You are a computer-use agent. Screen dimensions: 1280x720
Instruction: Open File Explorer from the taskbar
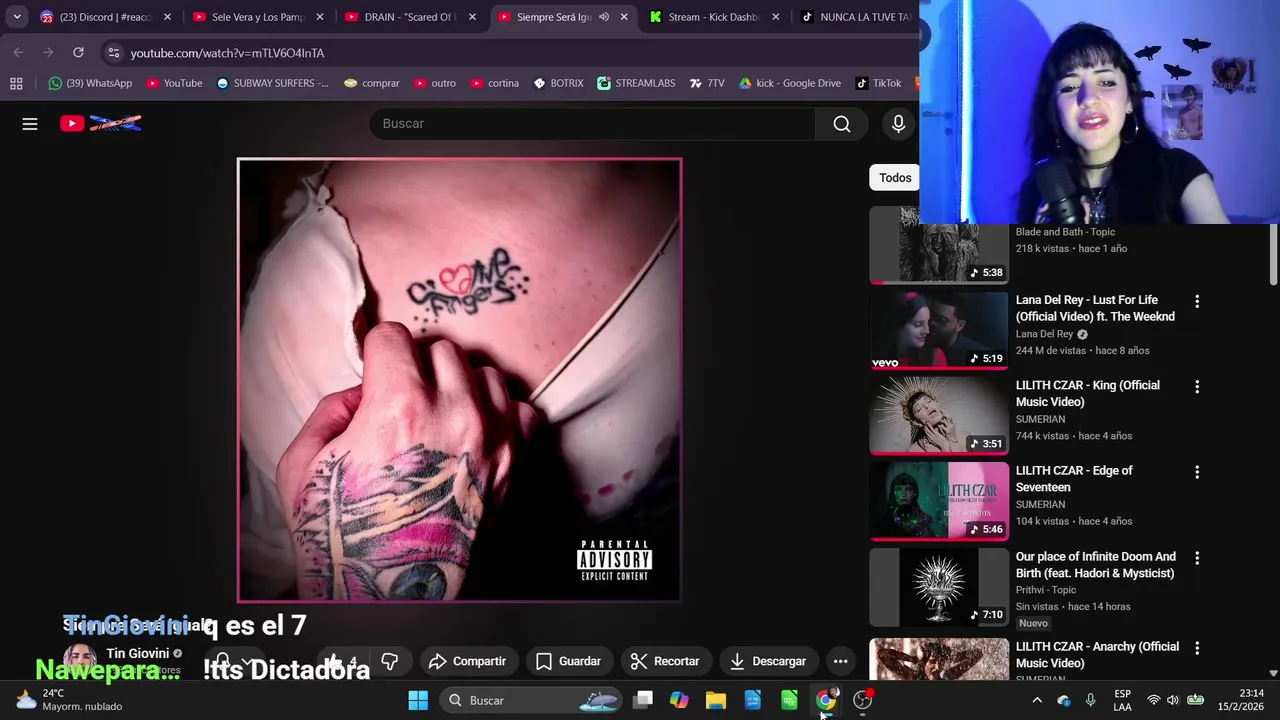tap(716, 700)
